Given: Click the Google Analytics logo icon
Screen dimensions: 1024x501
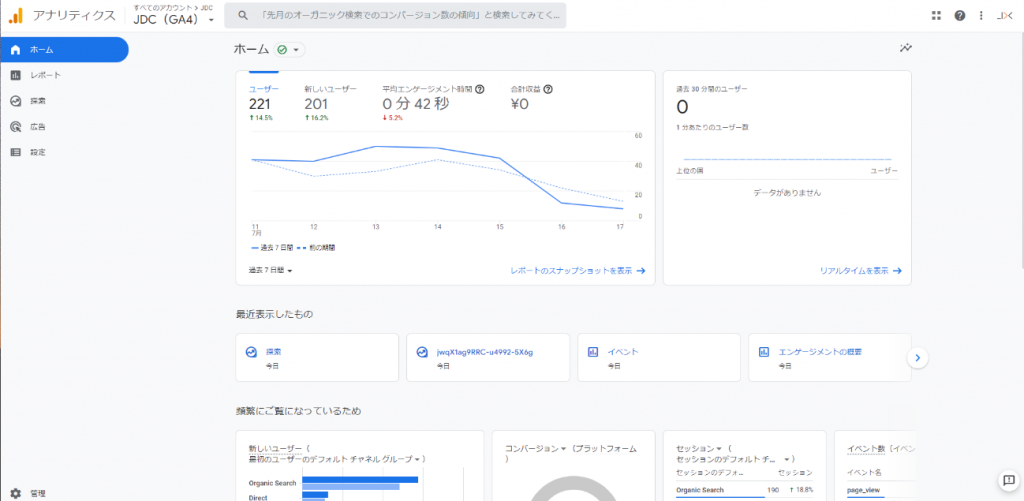Looking at the screenshot, I should (16, 15).
